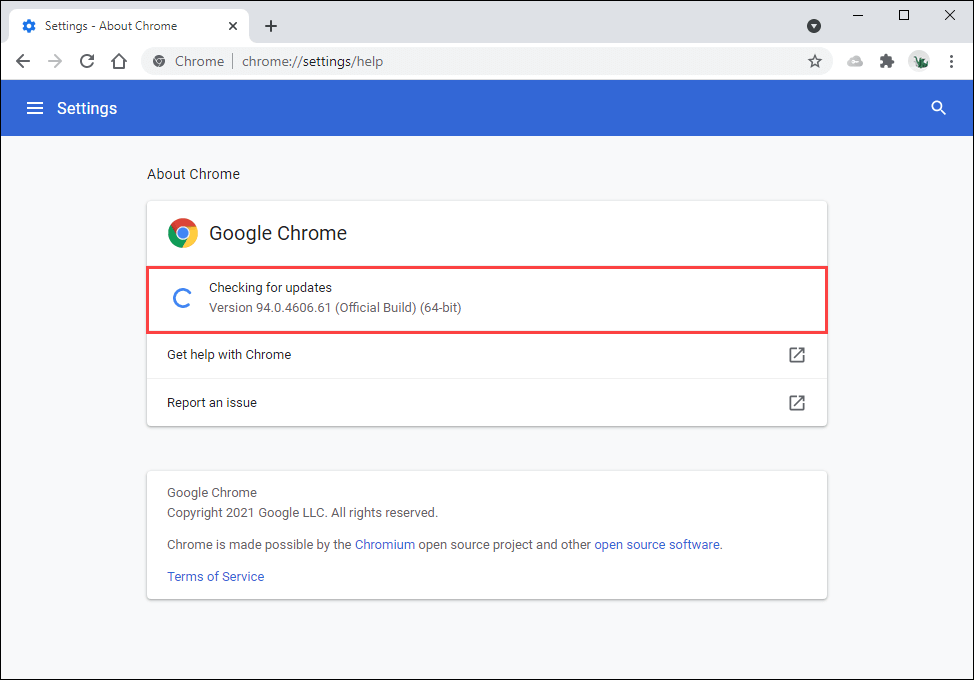The height and width of the screenshot is (680, 974).
Task: Click the user profile avatar
Action: click(918, 61)
